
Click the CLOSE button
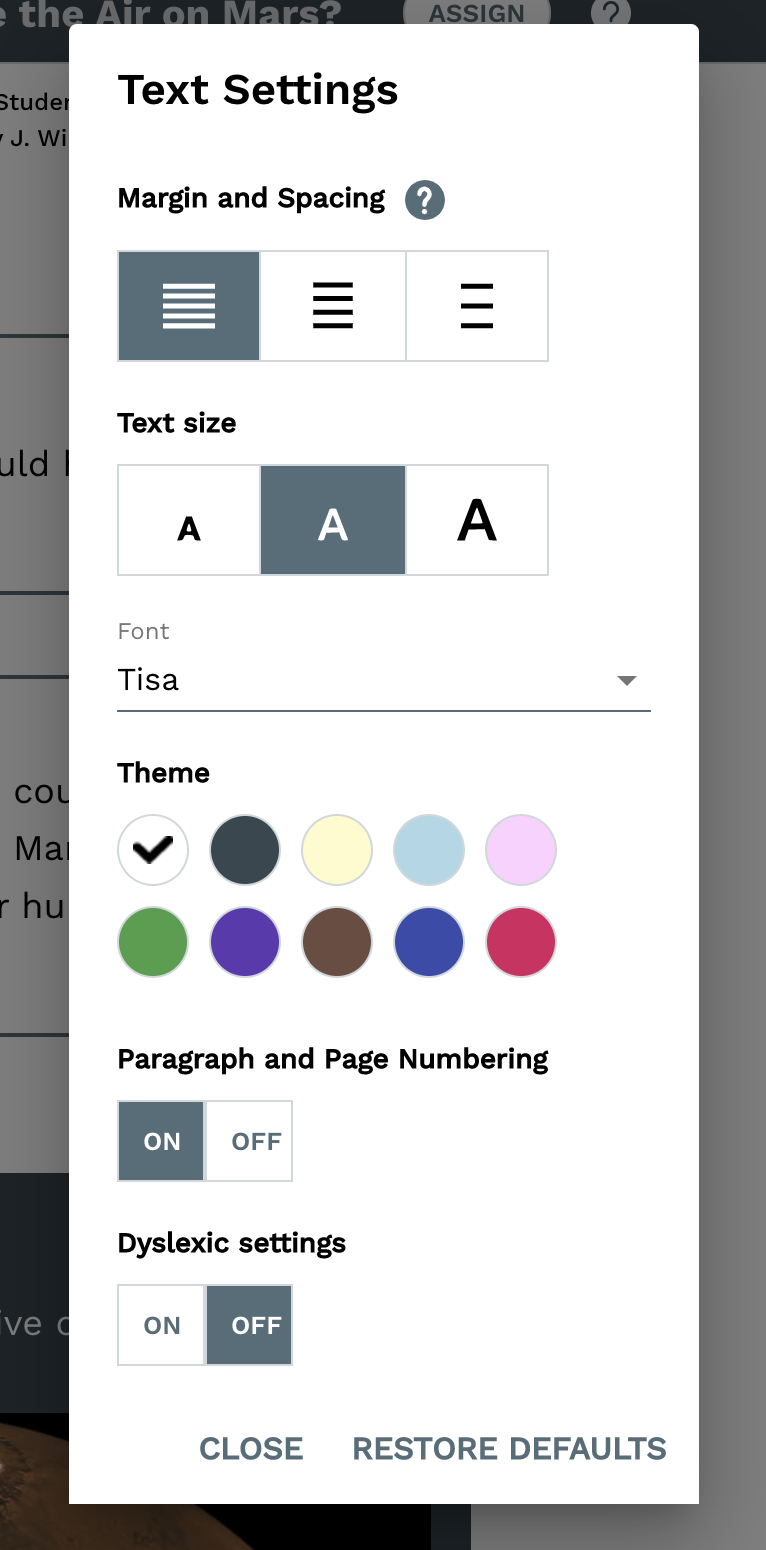pos(251,1449)
